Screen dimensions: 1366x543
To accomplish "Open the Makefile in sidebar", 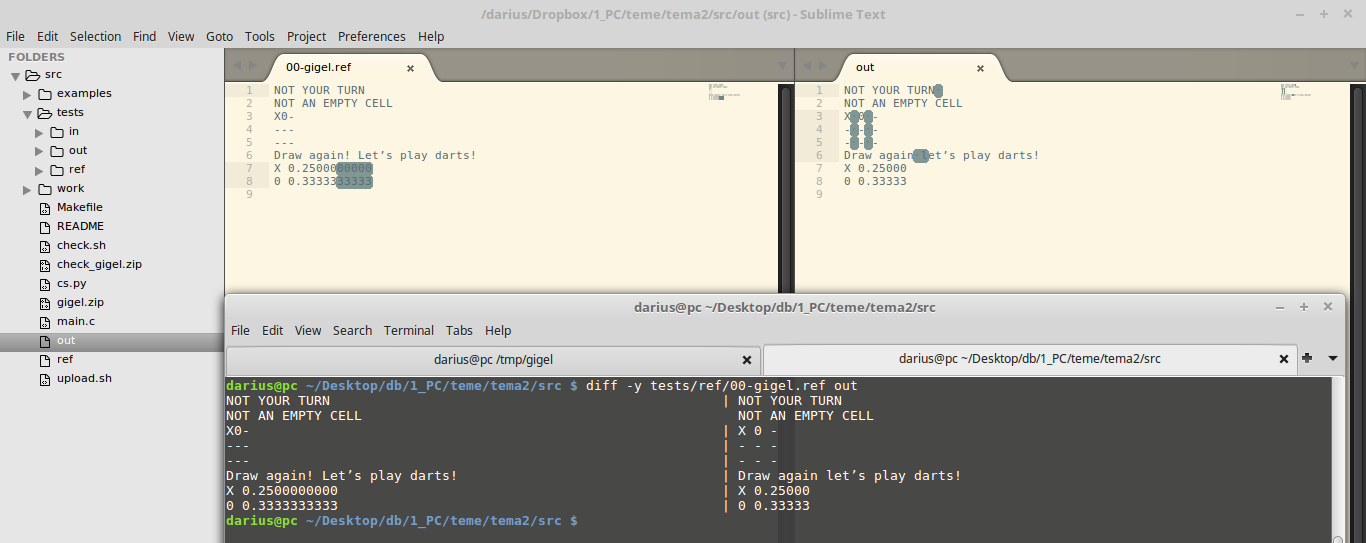I will 79,208.
